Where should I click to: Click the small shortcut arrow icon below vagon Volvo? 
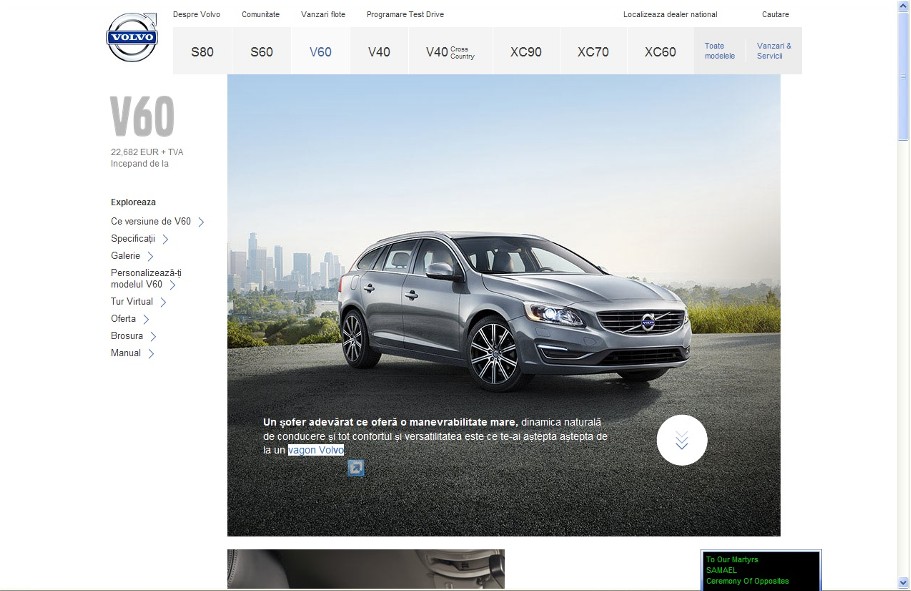point(356,468)
